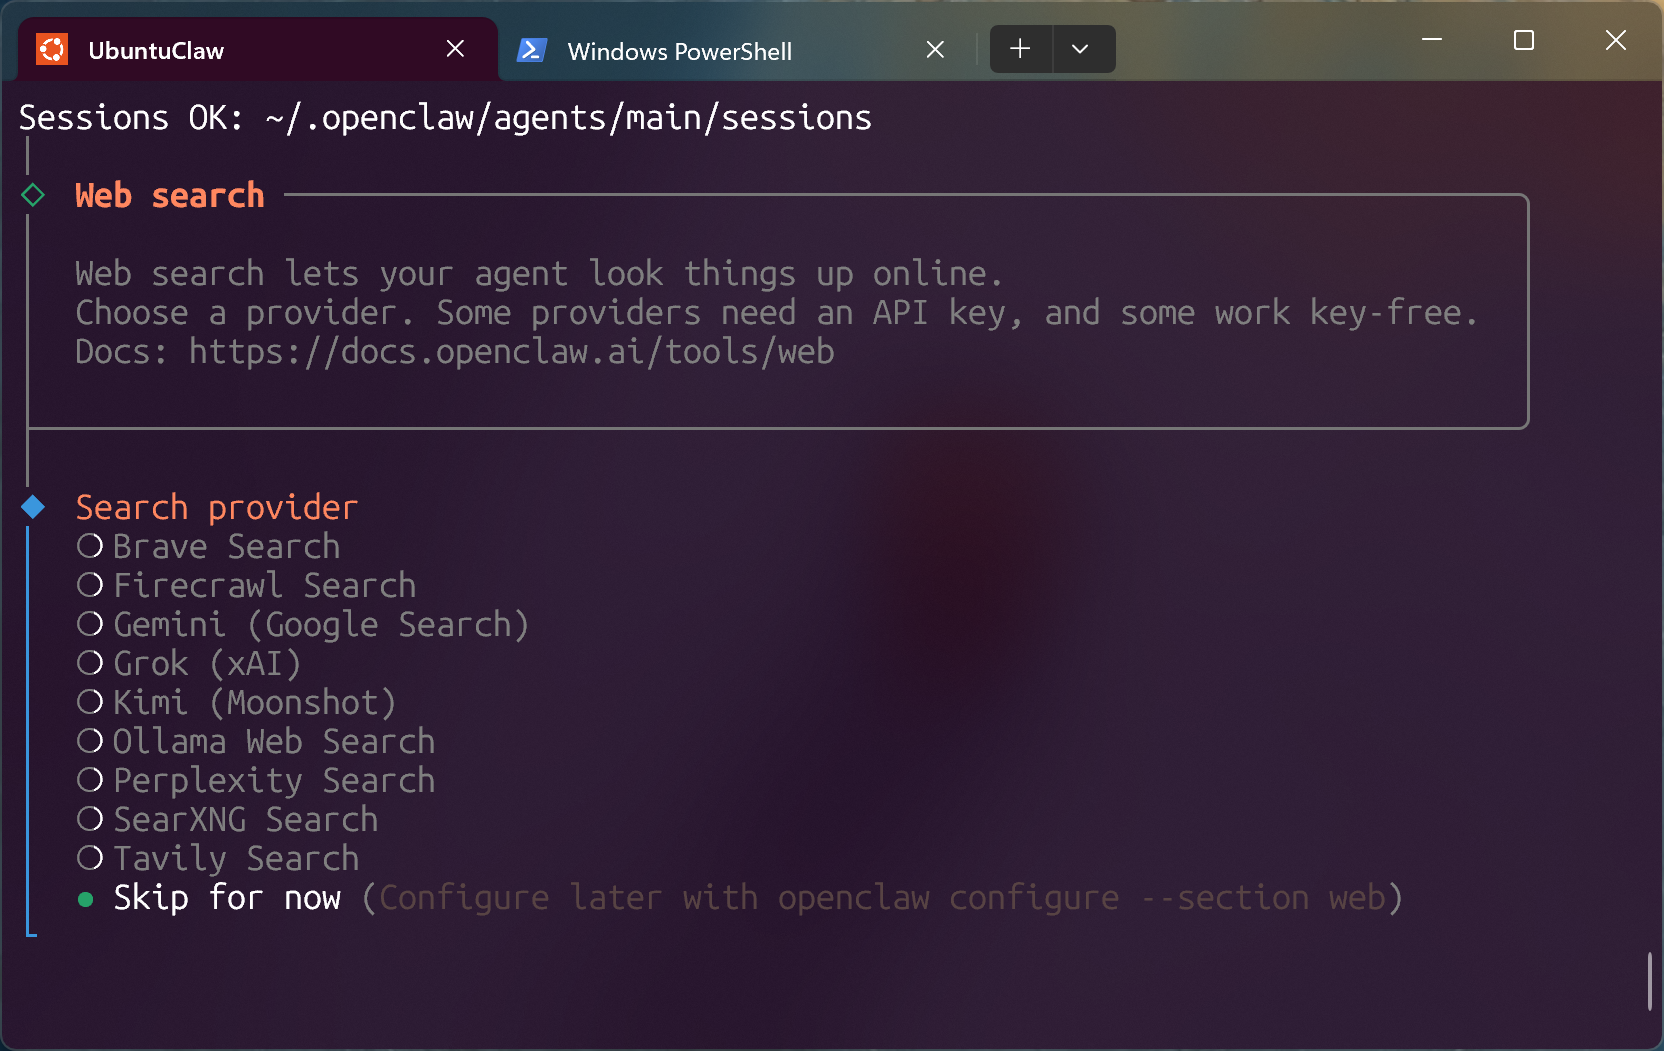Minimize the terminal window
1664x1051 pixels.
click(1432, 40)
